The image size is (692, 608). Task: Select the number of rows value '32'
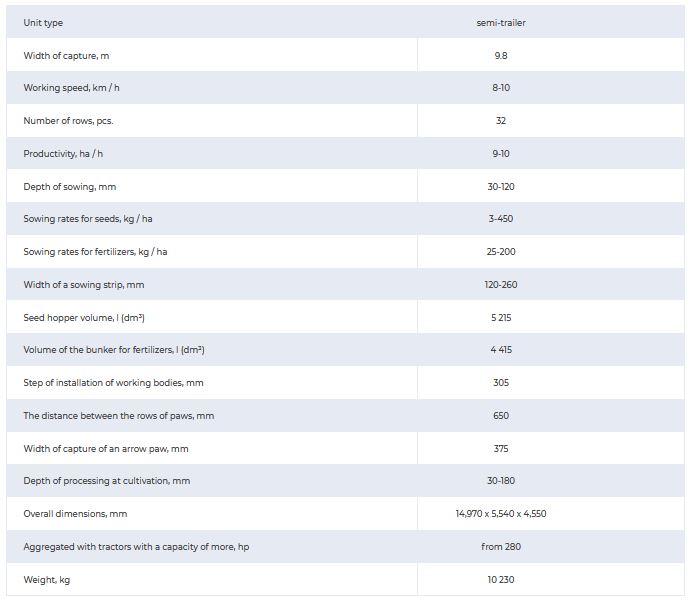(x=500, y=121)
